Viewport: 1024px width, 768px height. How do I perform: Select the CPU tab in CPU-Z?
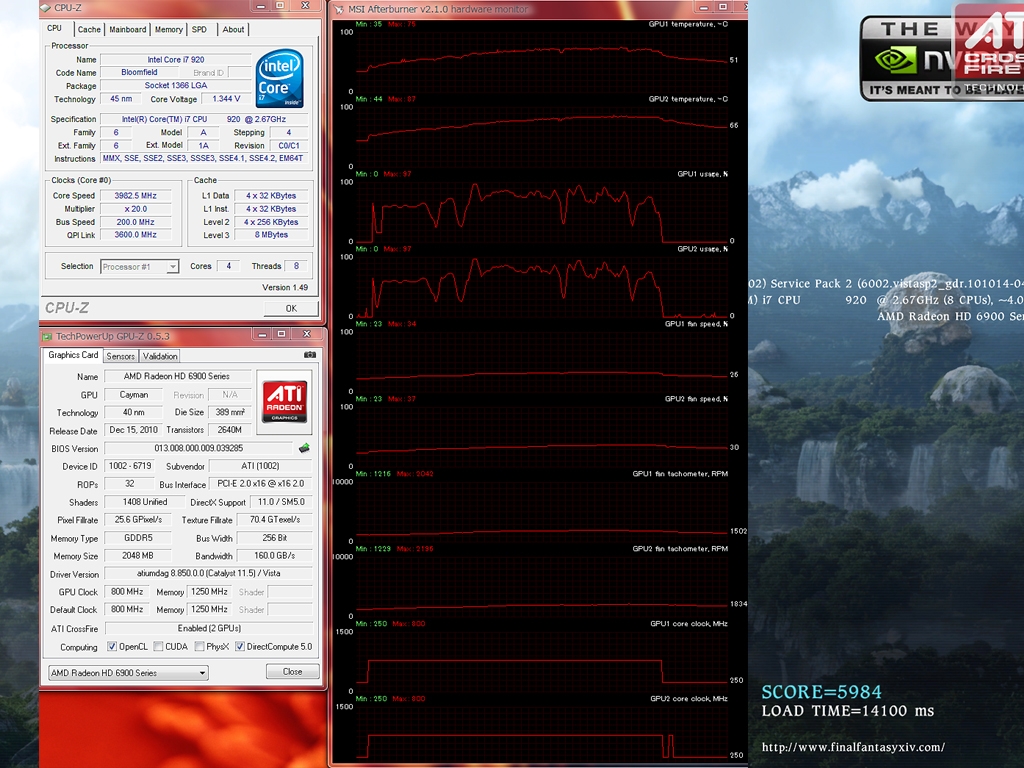click(54, 28)
